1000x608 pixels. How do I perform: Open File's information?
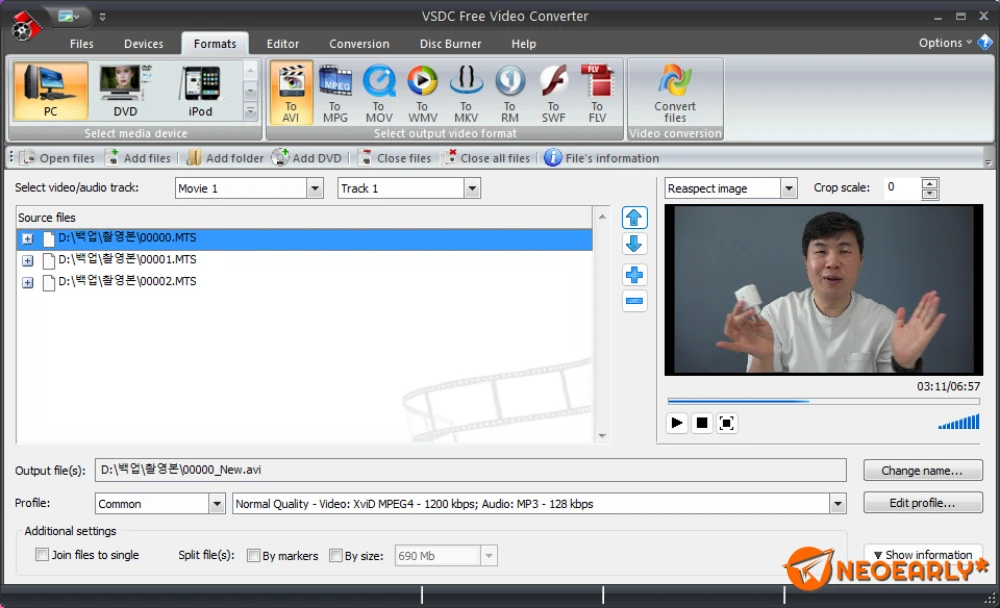pyautogui.click(x=601, y=158)
